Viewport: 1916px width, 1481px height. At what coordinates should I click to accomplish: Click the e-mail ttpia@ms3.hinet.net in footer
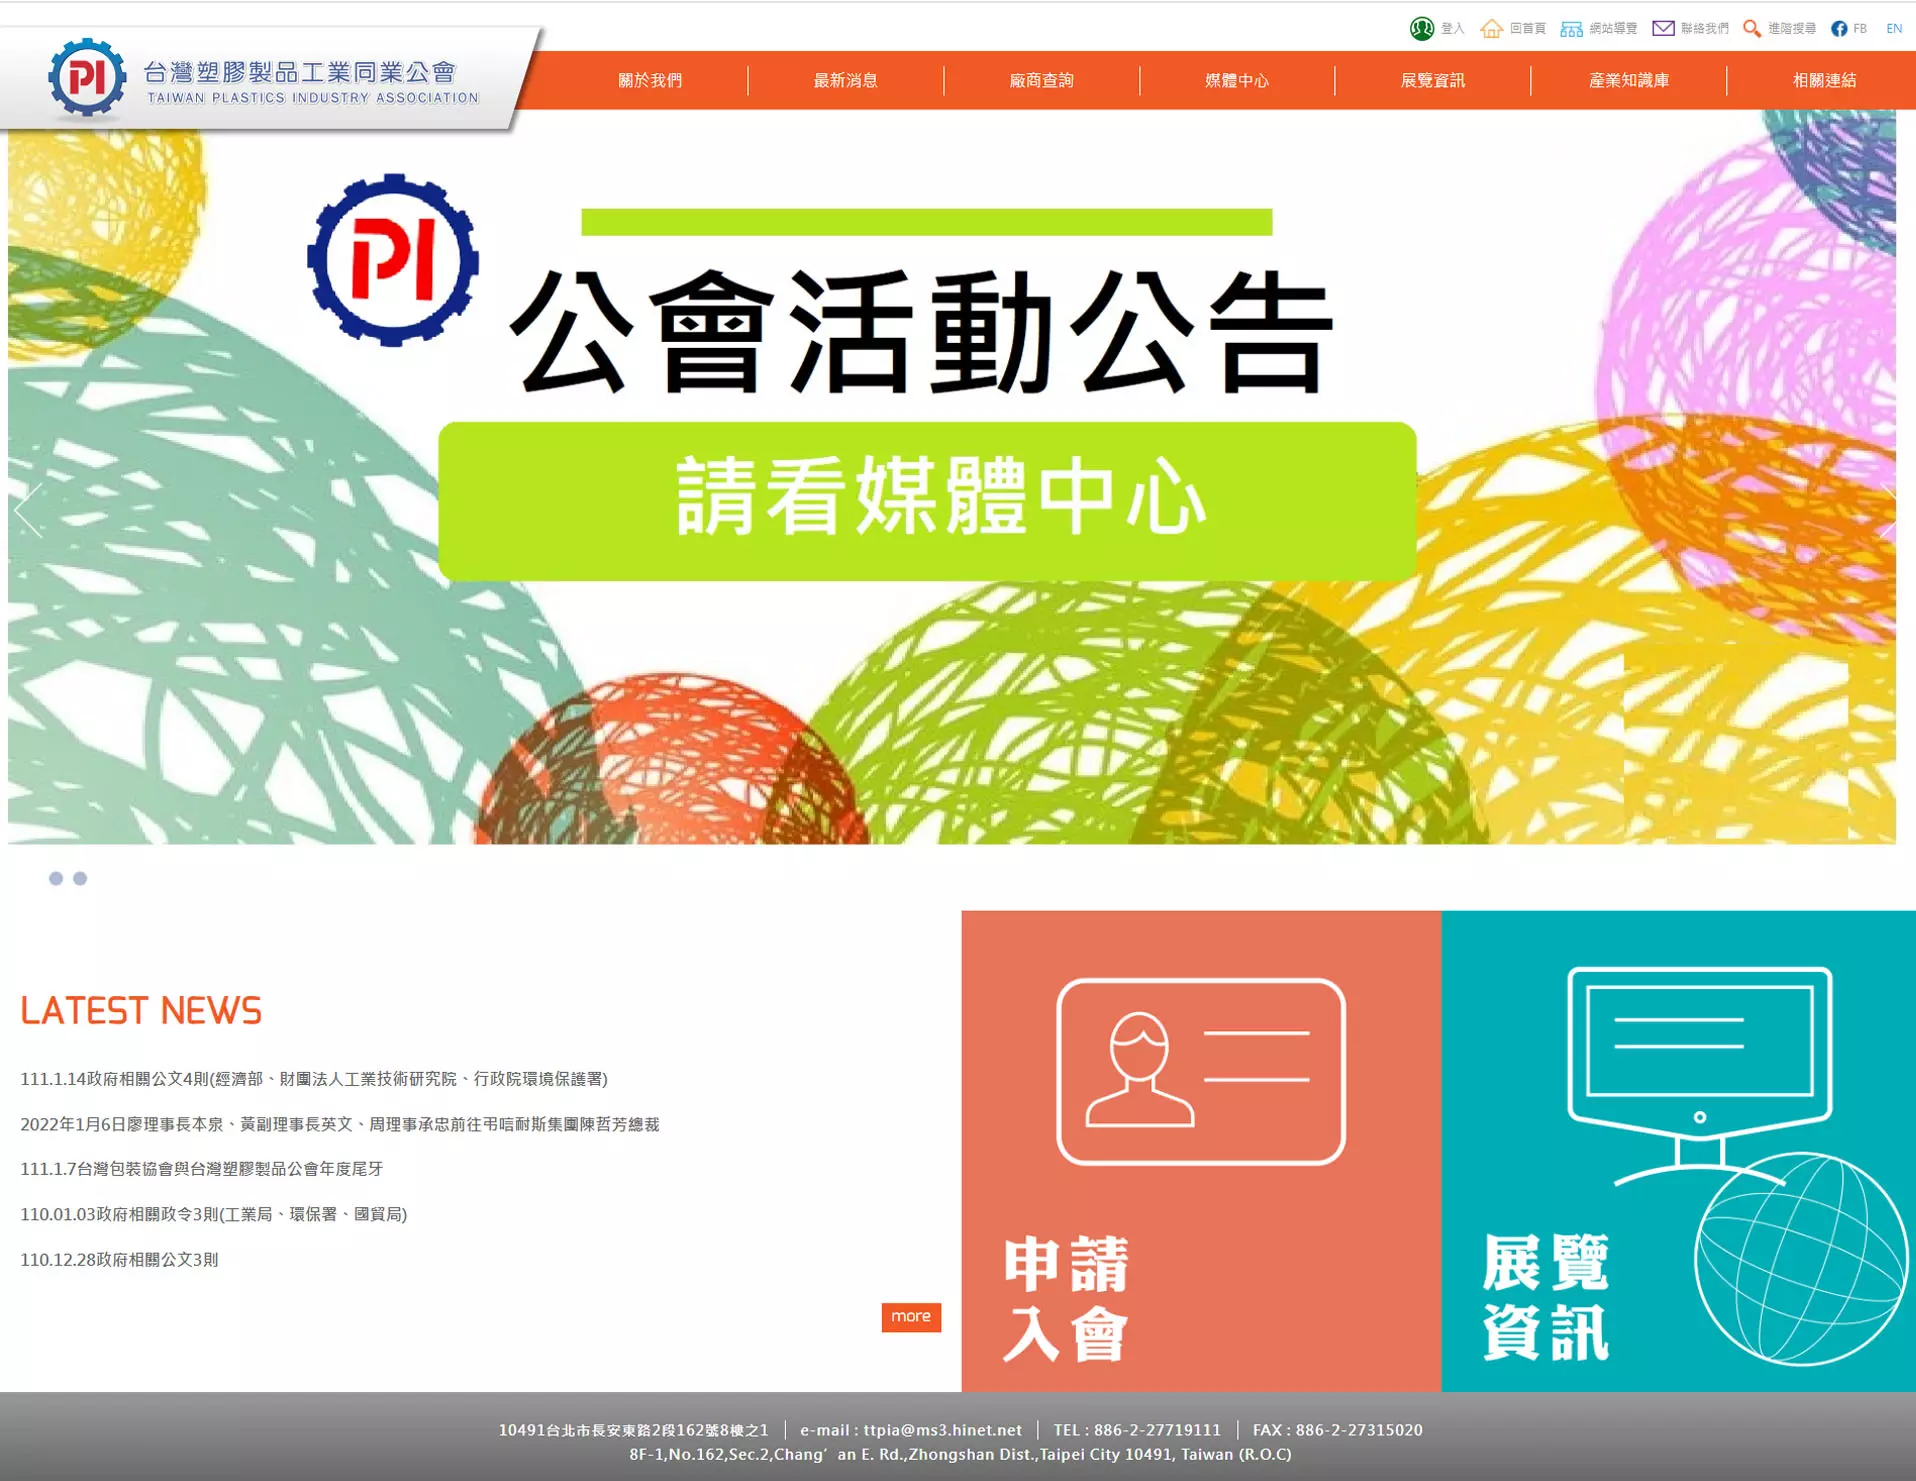911,1430
